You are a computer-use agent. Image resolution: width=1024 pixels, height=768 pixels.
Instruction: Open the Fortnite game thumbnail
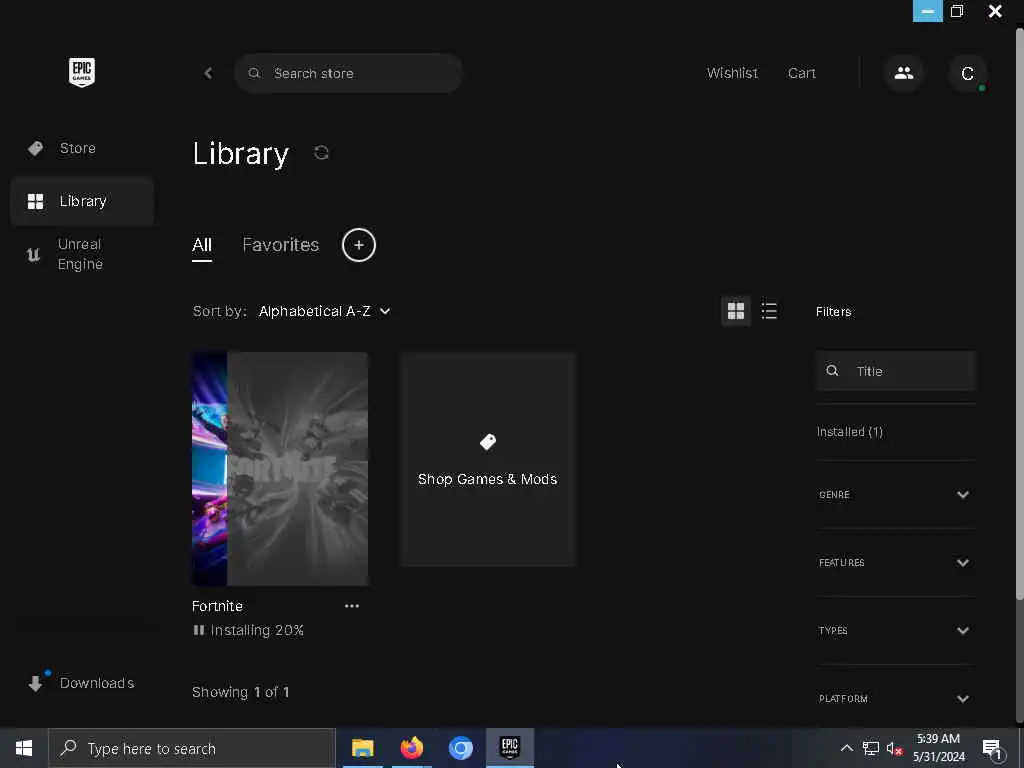click(280, 469)
